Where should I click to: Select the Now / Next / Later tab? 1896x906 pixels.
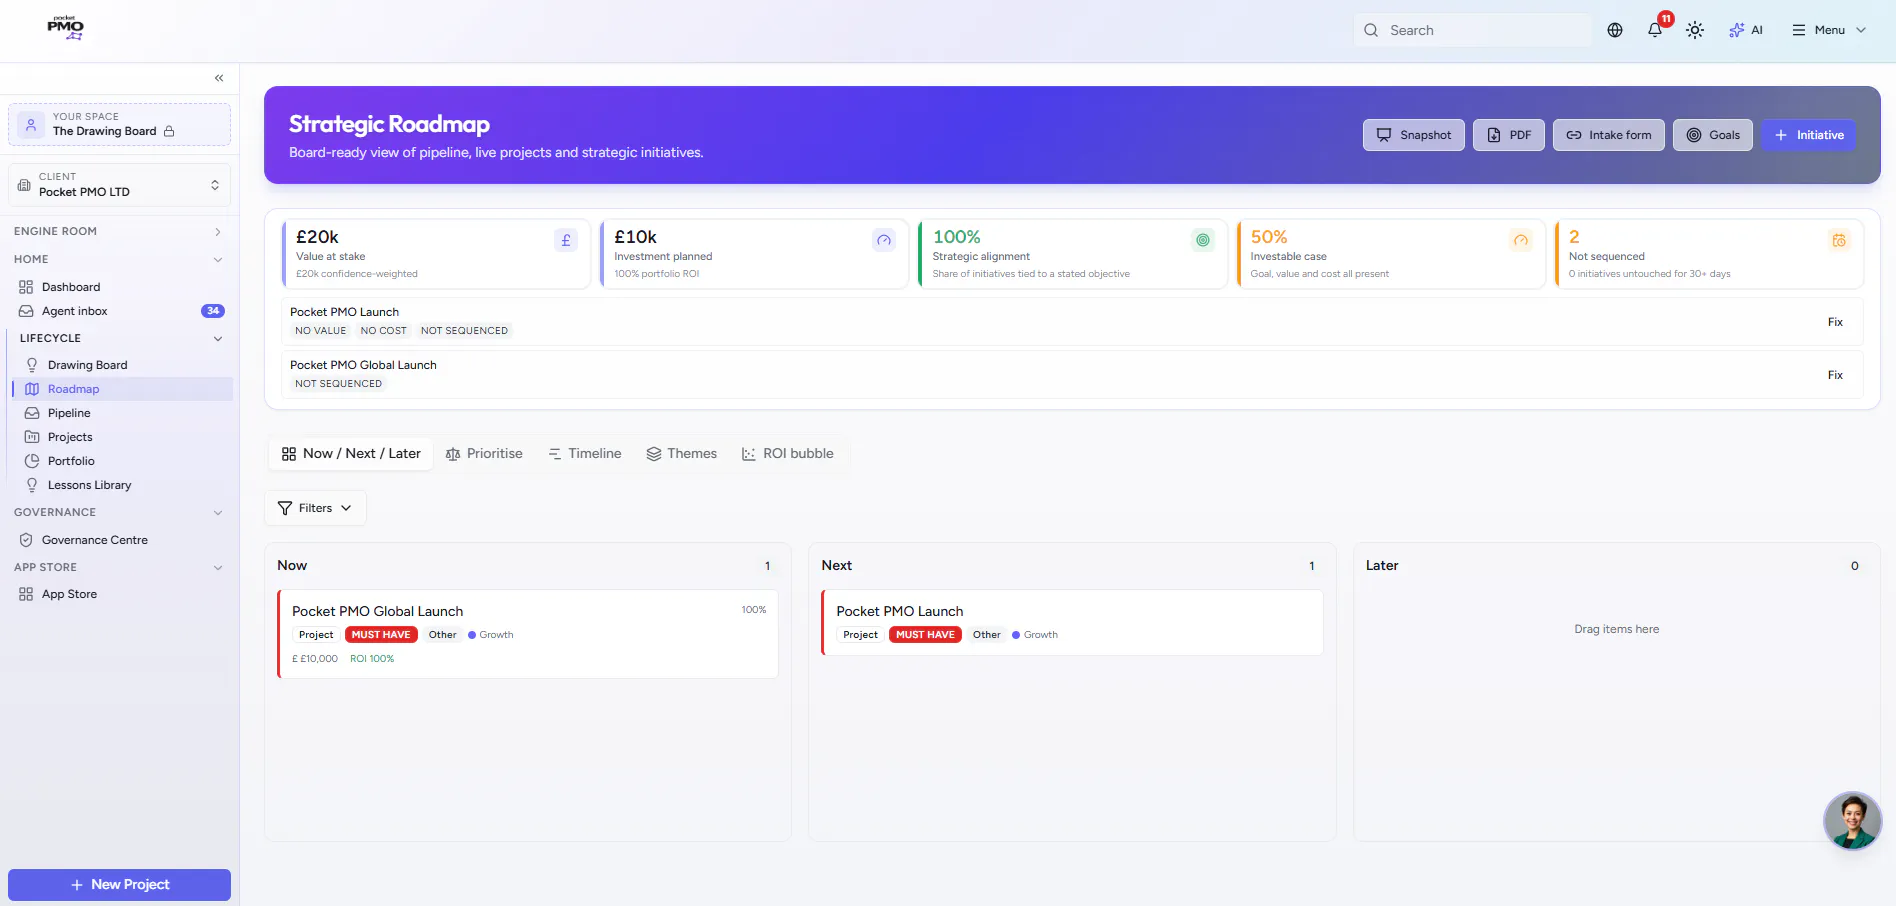(351, 454)
